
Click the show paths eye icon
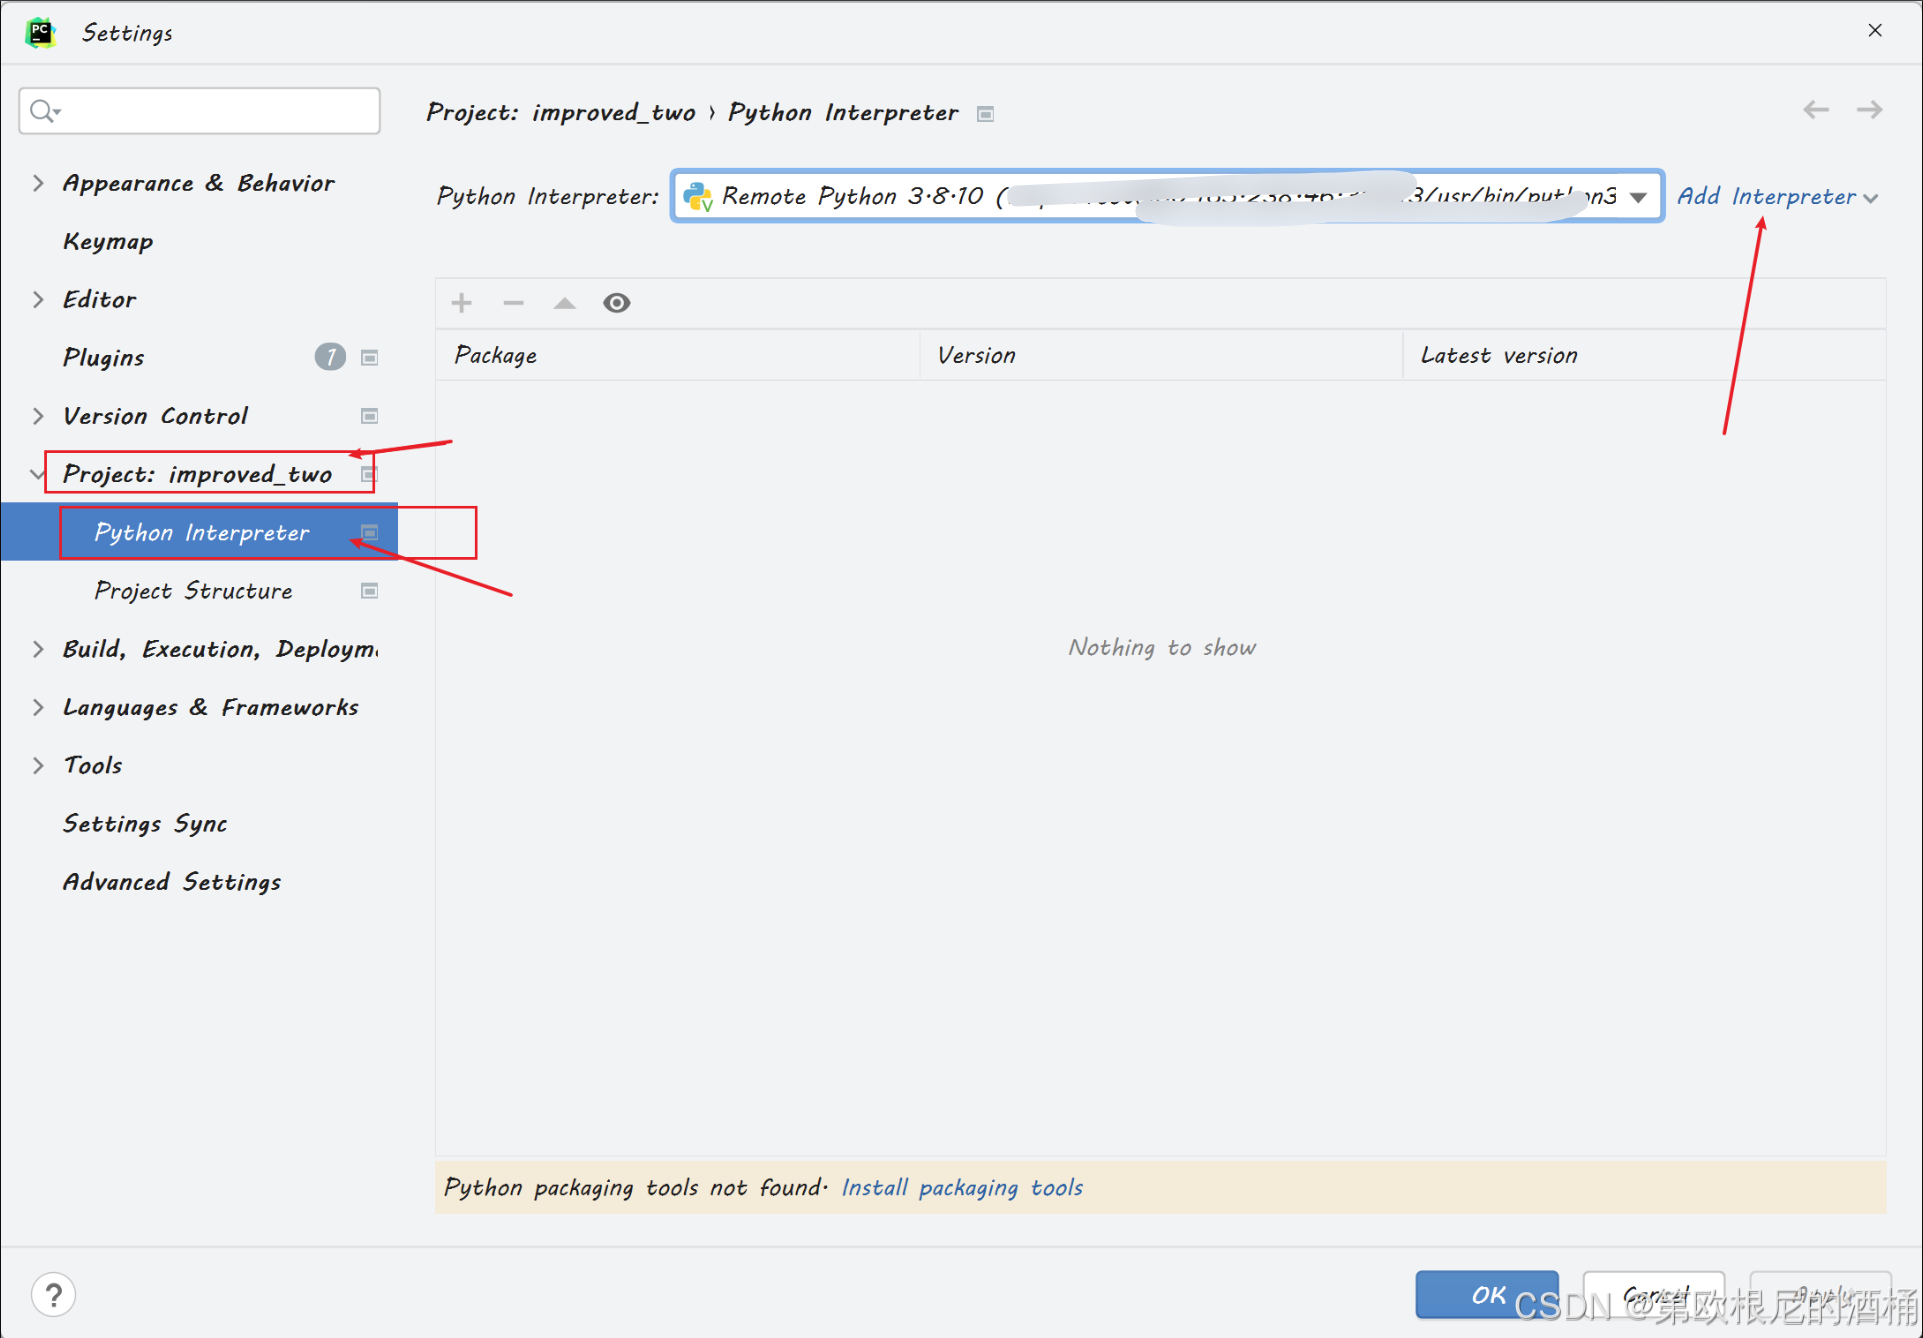[x=615, y=302]
